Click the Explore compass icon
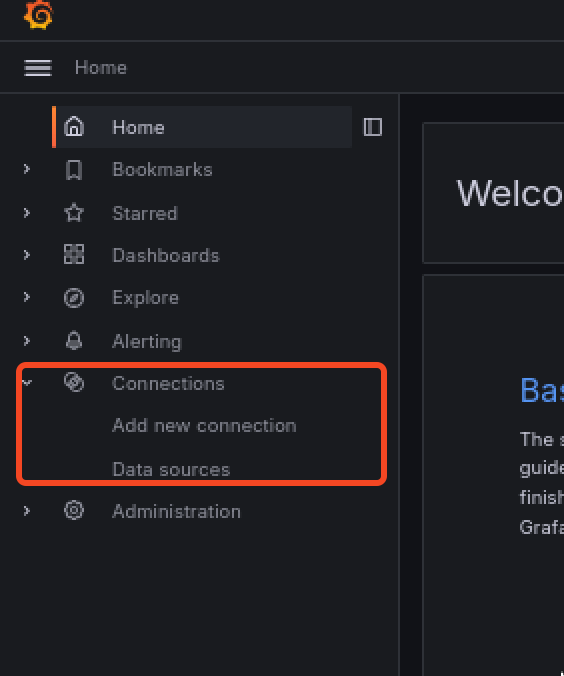 click(74, 298)
